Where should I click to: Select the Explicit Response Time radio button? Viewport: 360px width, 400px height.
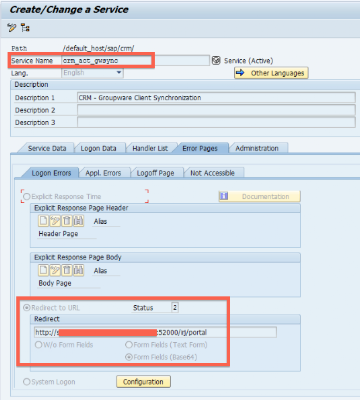point(27,196)
